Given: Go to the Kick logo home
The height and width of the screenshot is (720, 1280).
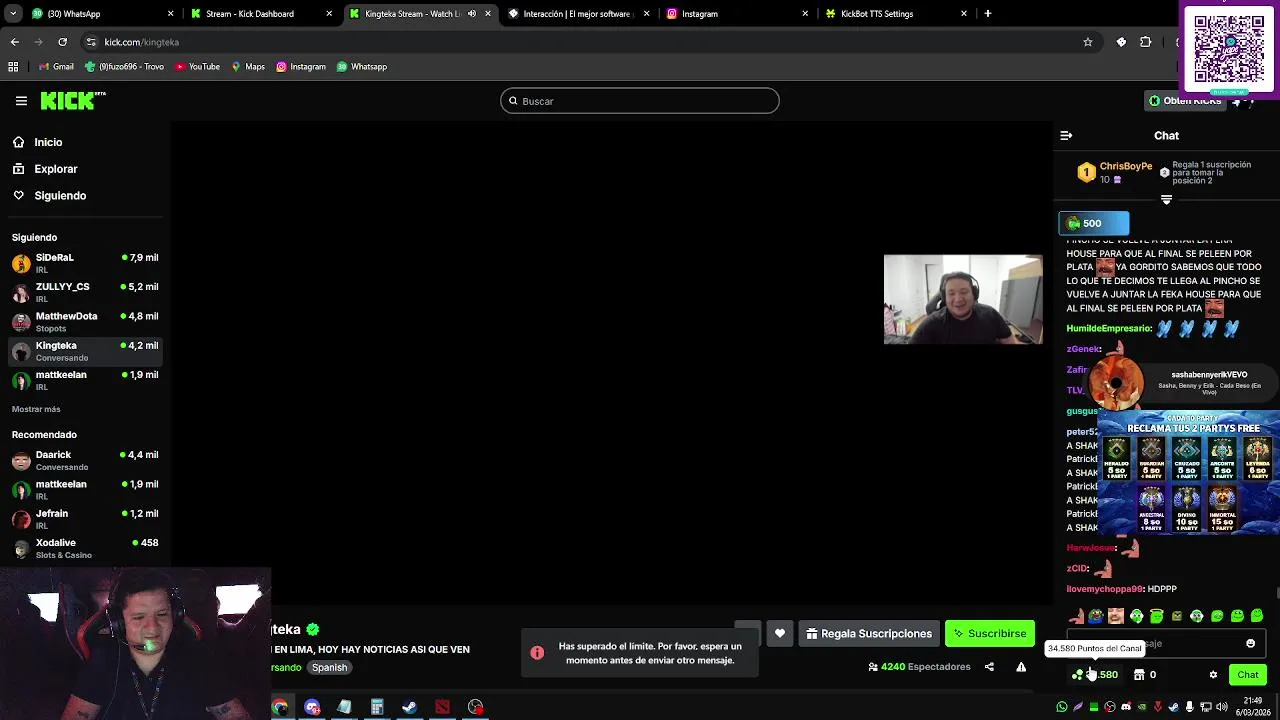Looking at the screenshot, I should pyautogui.click(x=73, y=100).
